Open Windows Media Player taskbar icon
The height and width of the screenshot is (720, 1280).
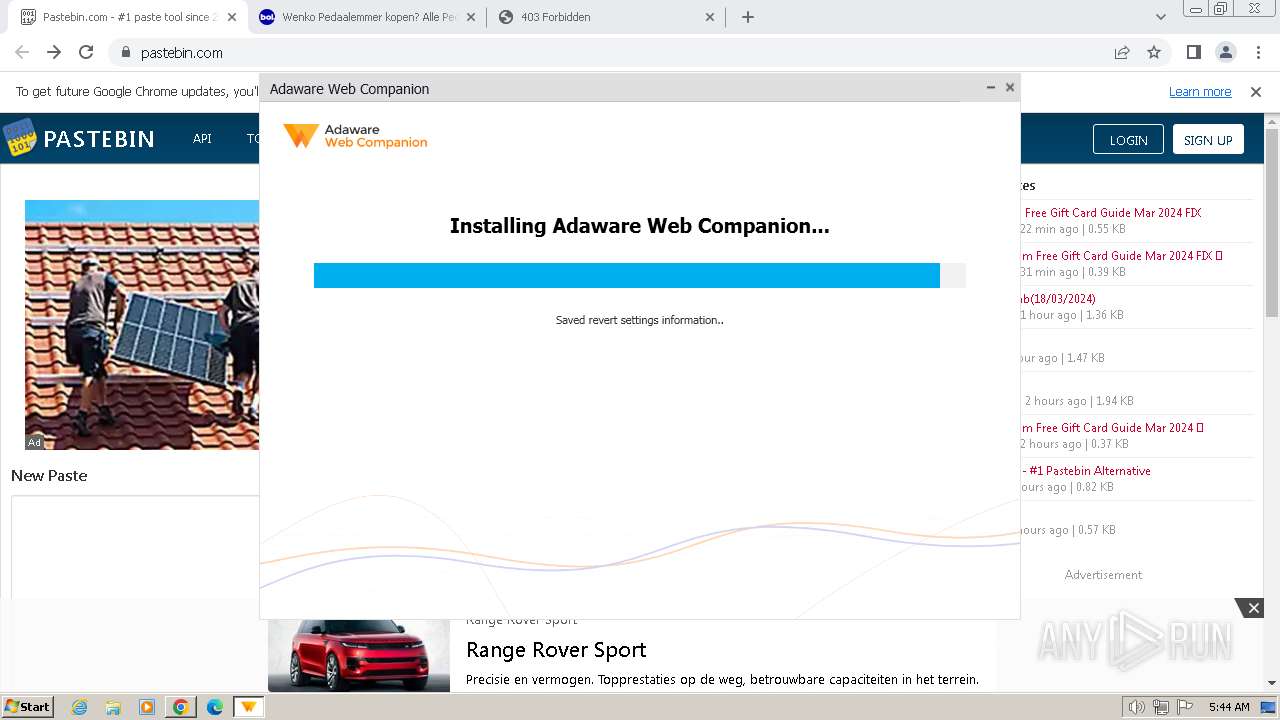[x=147, y=707]
